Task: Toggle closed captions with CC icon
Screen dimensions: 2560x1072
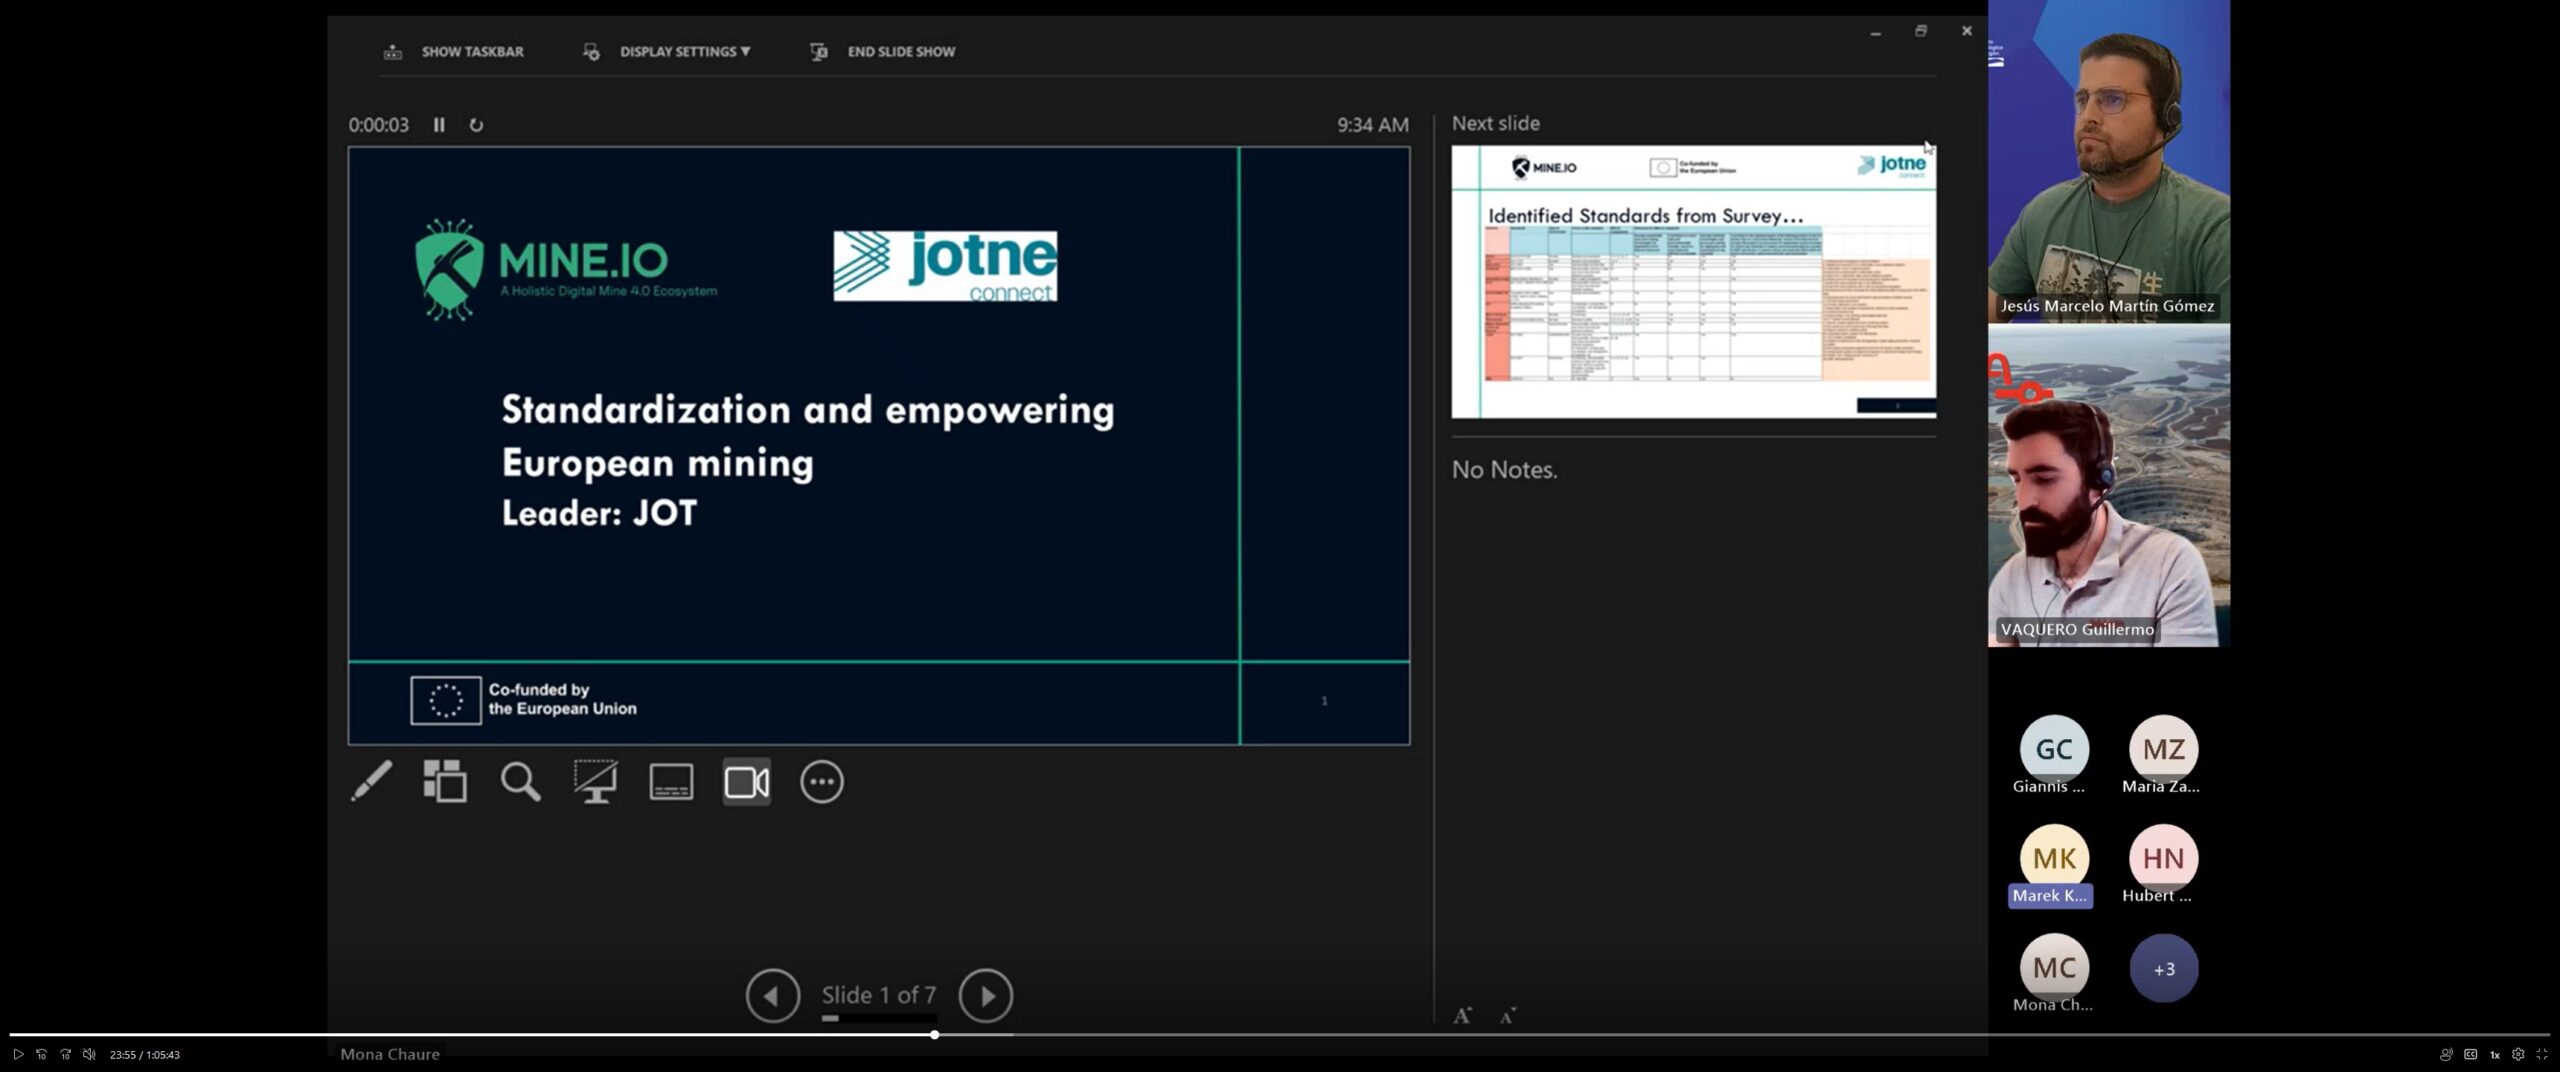Action: pyautogui.click(x=2470, y=1054)
